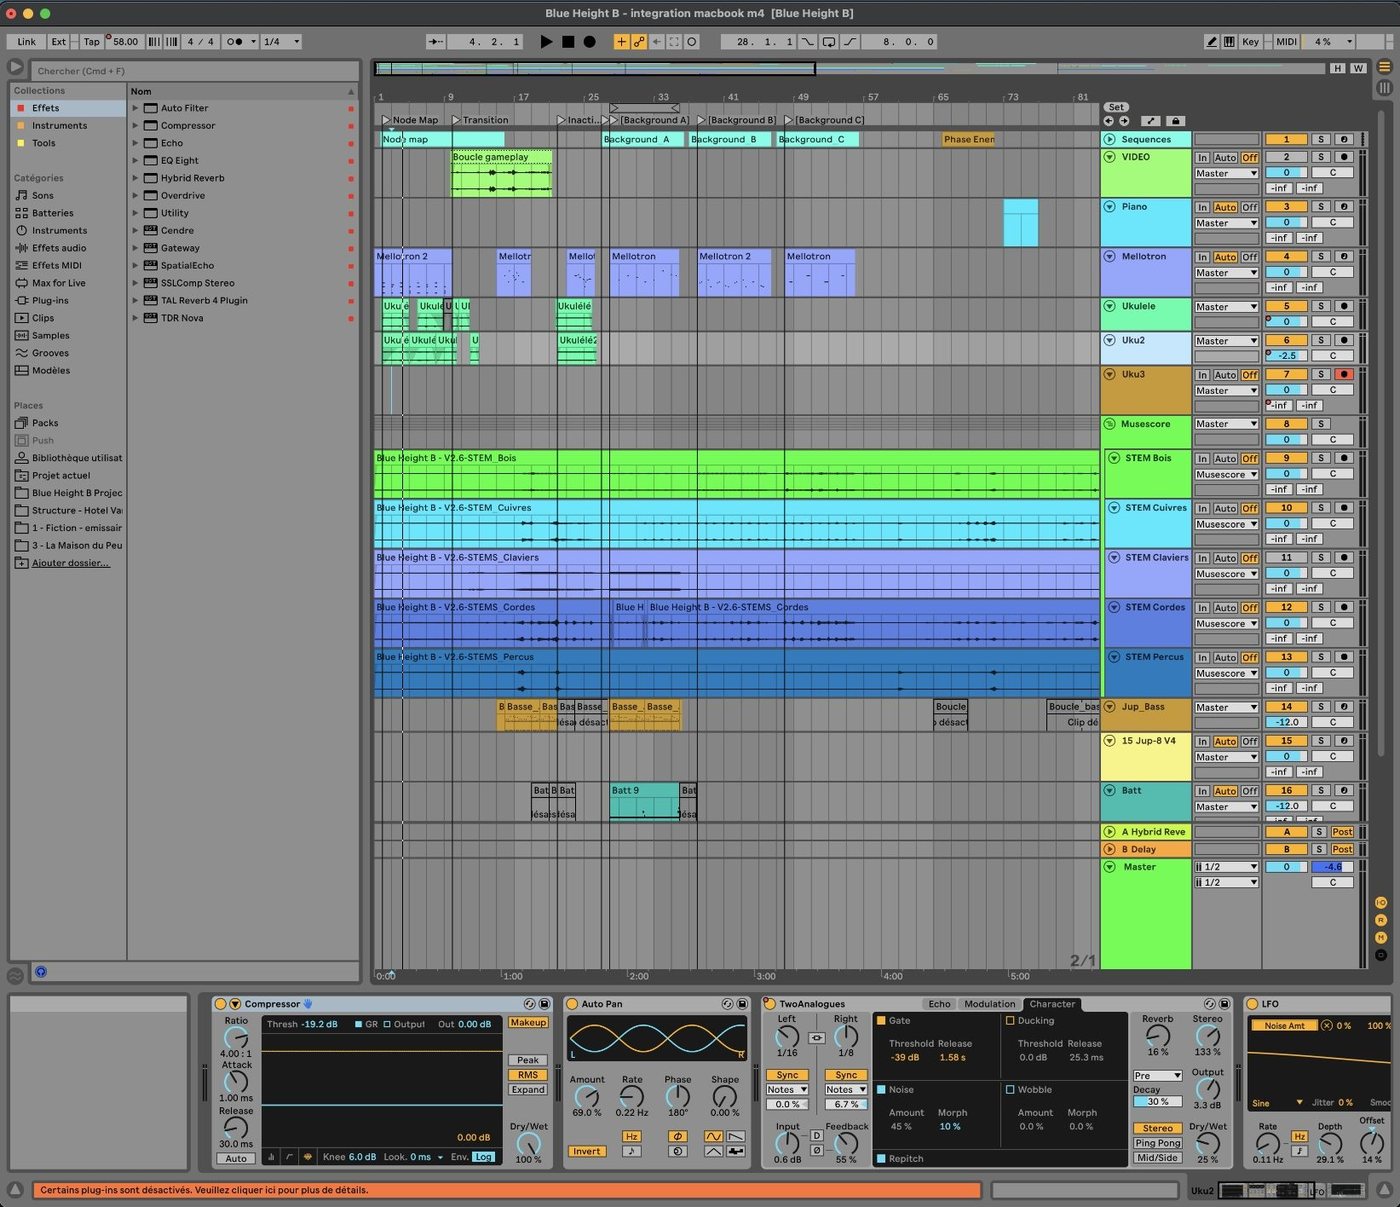Viewport: 1400px width, 1207px height.
Task: Expand the Auto Filter folder
Action: pyautogui.click(x=135, y=108)
